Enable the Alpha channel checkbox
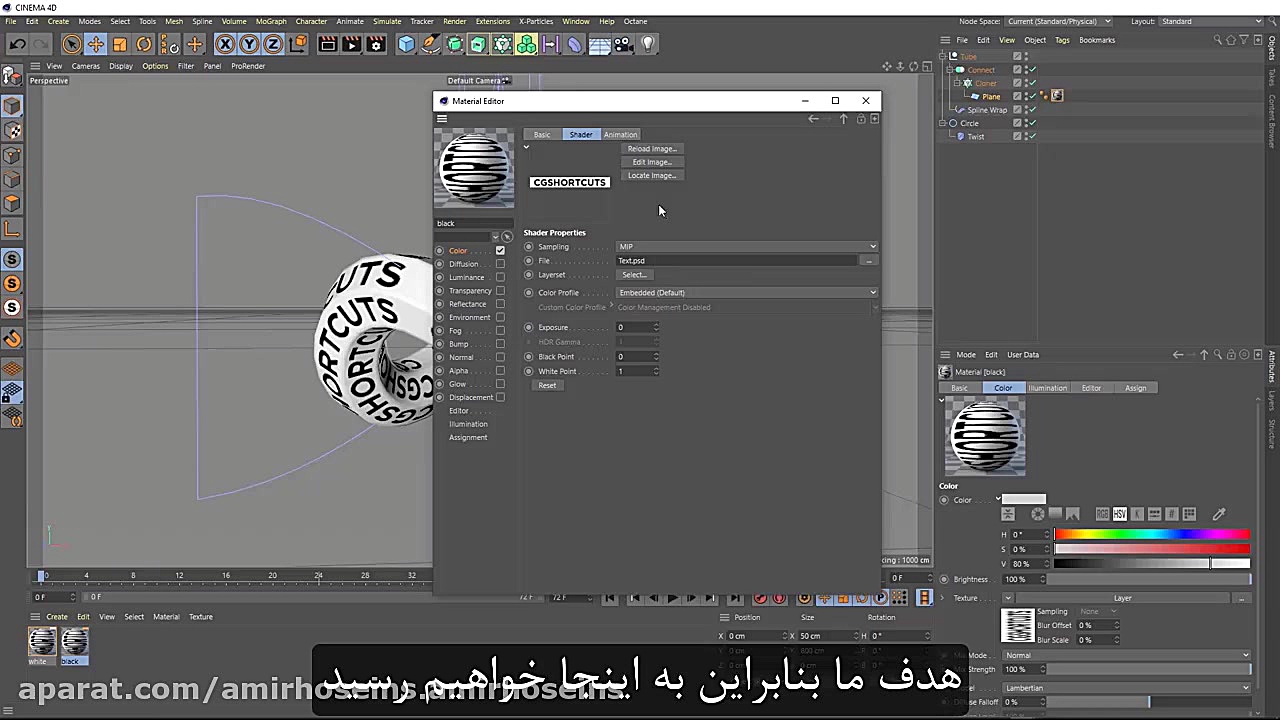This screenshot has height=720, width=1280. point(500,370)
